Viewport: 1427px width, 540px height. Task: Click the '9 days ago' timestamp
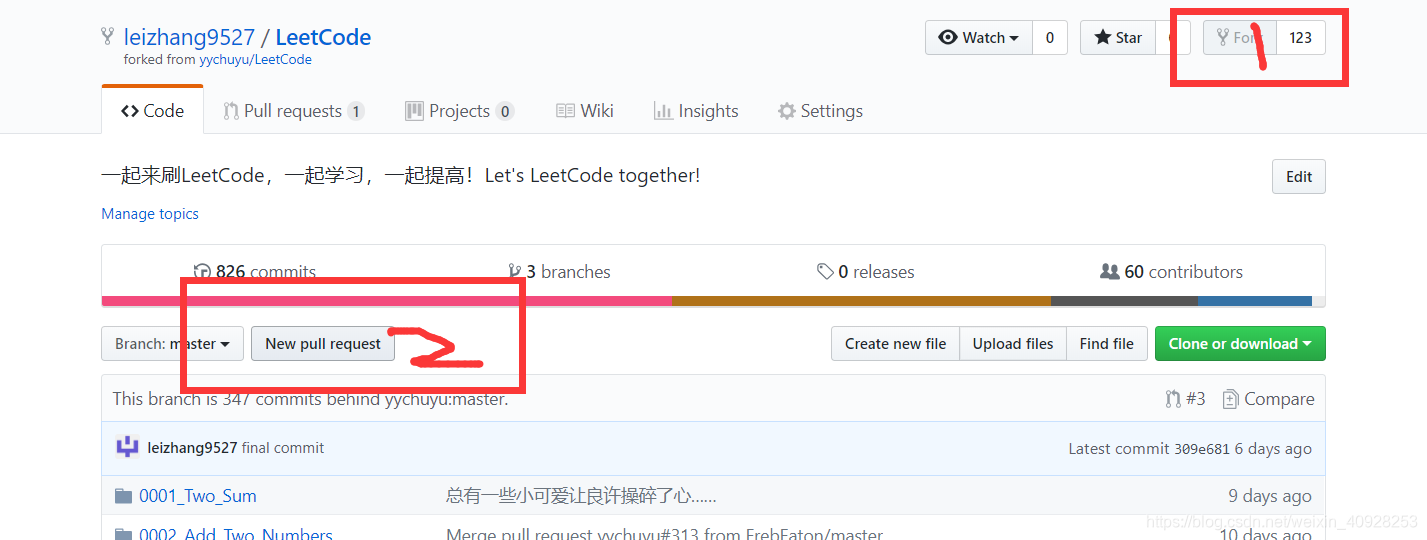coord(1270,496)
